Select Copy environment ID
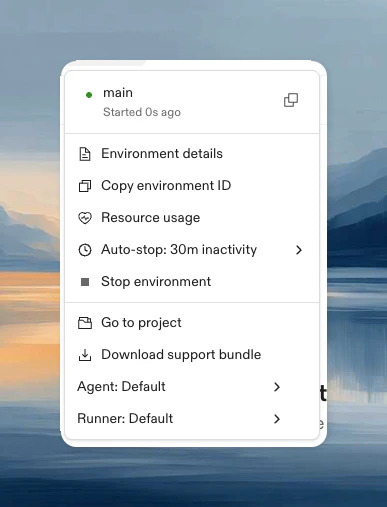Image resolution: width=387 pixels, height=507 pixels. click(x=192, y=186)
